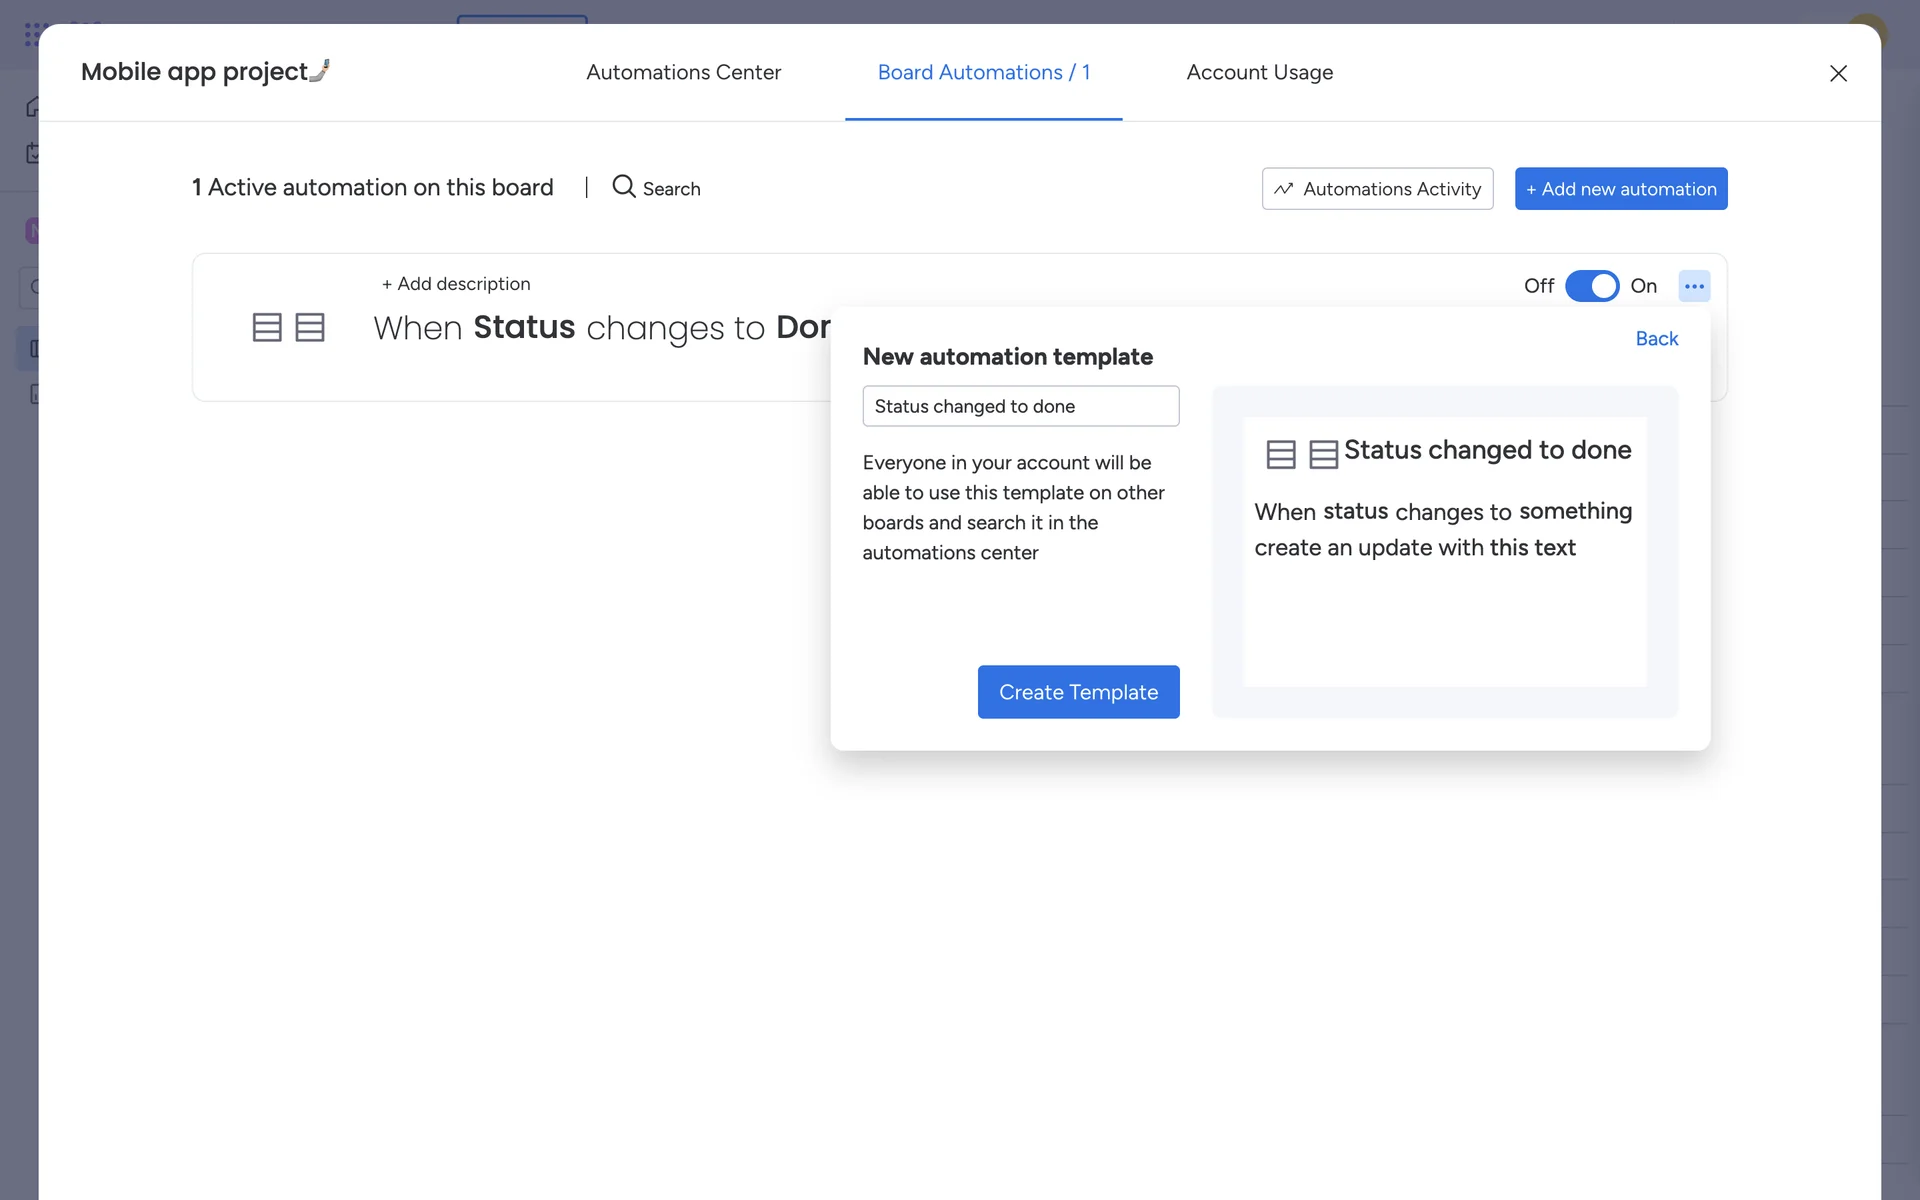Switch to Automations Center tab
1920x1200 pixels.
coord(683,72)
